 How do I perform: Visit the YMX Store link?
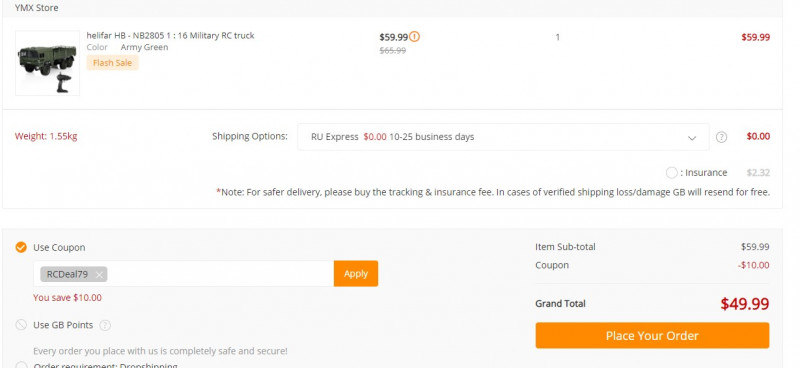click(x=36, y=8)
